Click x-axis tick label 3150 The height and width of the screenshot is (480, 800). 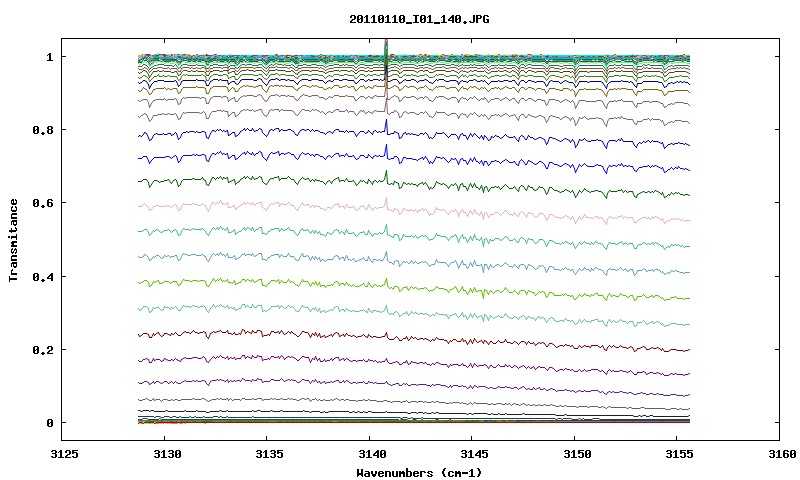(577, 454)
